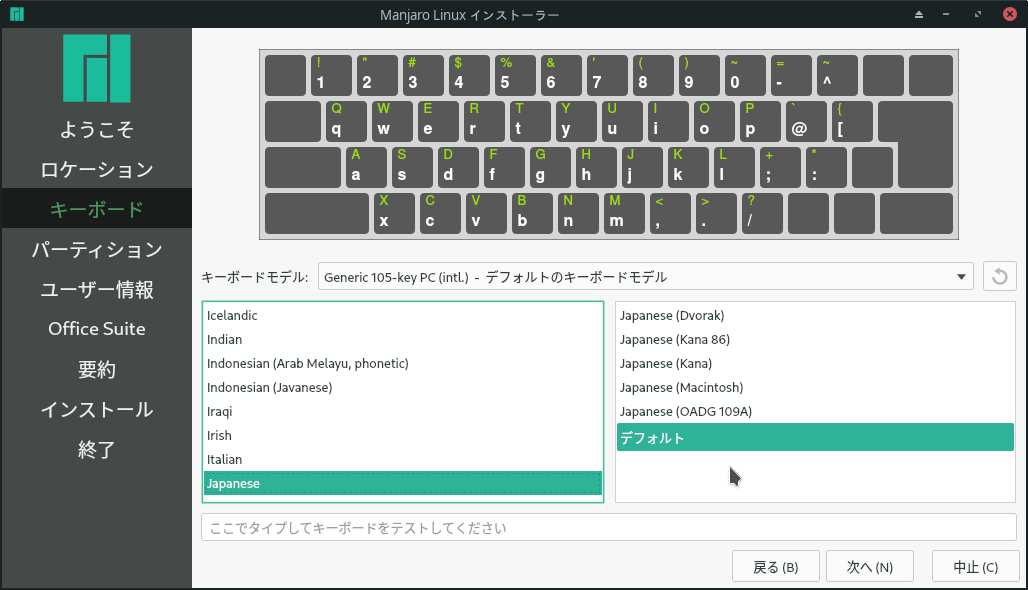Close the Manjaro installer window
Image resolution: width=1028 pixels, height=590 pixels.
[x=1010, y=14]
